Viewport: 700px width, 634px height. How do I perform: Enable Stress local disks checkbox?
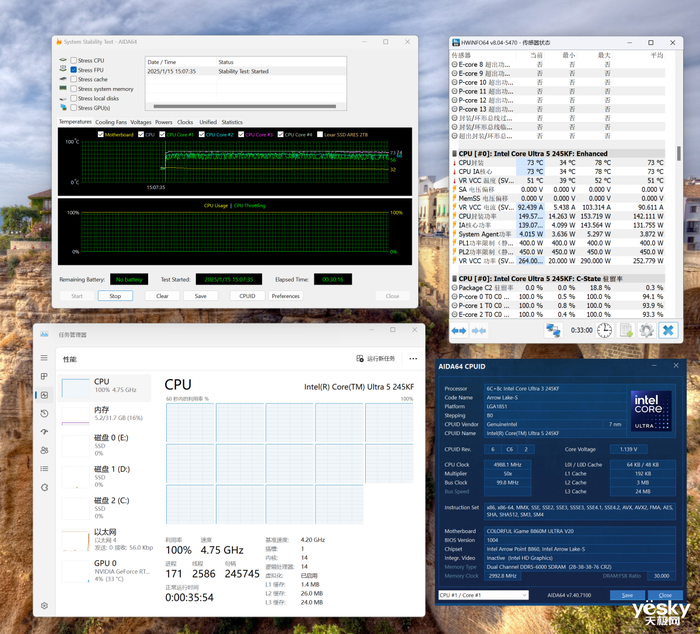(x=74, y=98)
